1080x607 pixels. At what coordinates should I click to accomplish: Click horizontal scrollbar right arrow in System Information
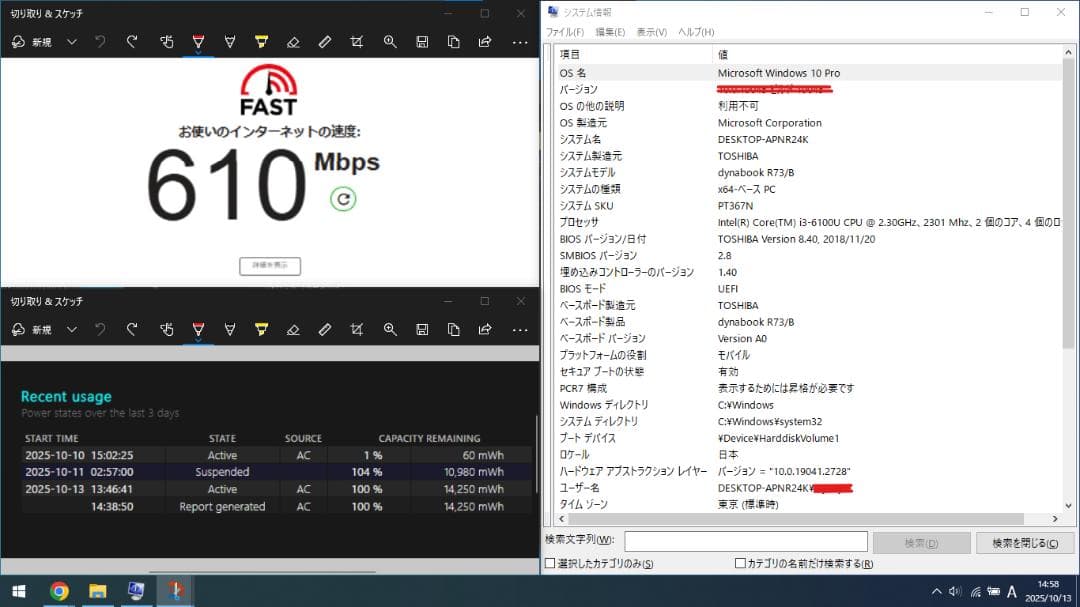click(1055, 519)
